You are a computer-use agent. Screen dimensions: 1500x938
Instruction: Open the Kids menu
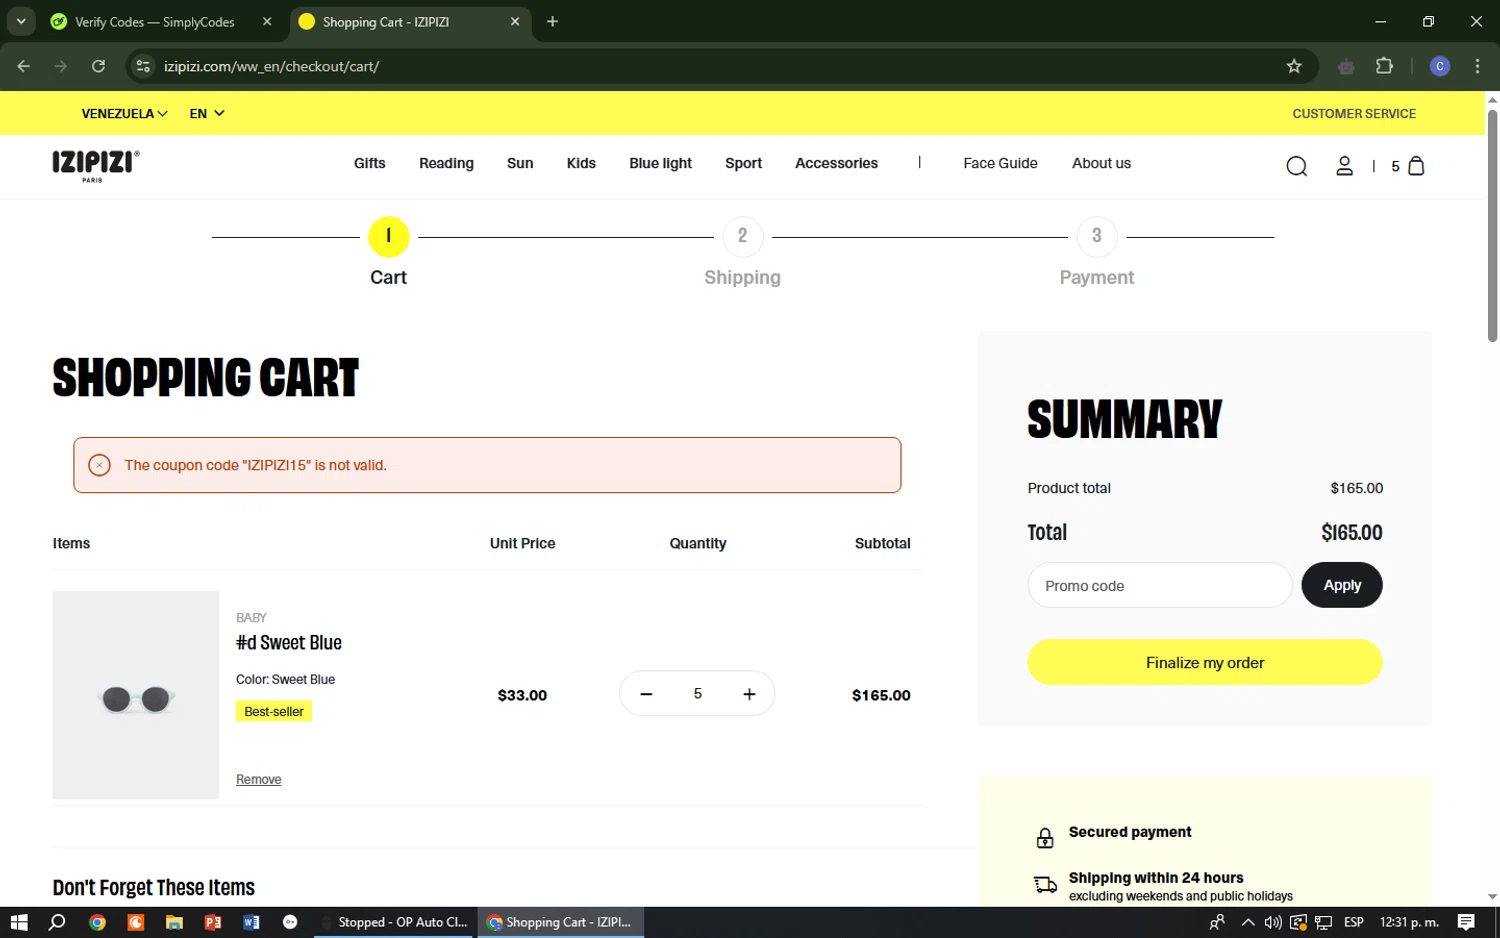click(581, 163)
